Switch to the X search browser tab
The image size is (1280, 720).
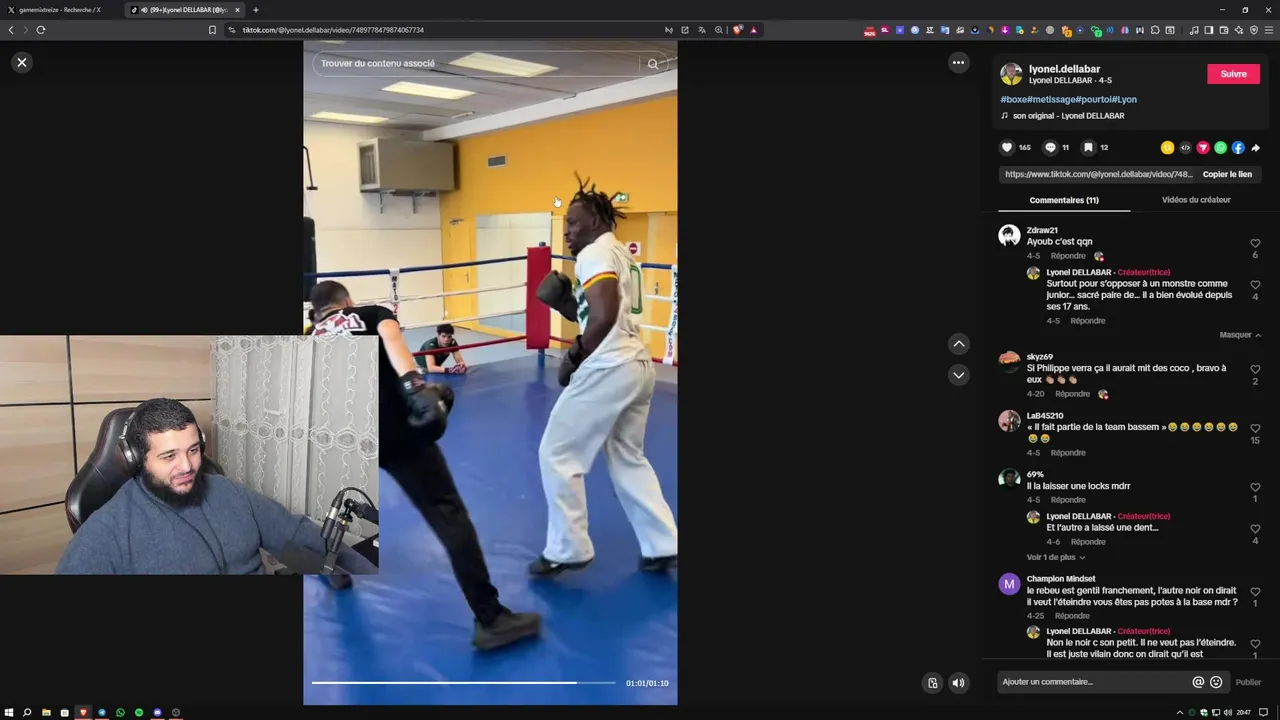[60, 10]
